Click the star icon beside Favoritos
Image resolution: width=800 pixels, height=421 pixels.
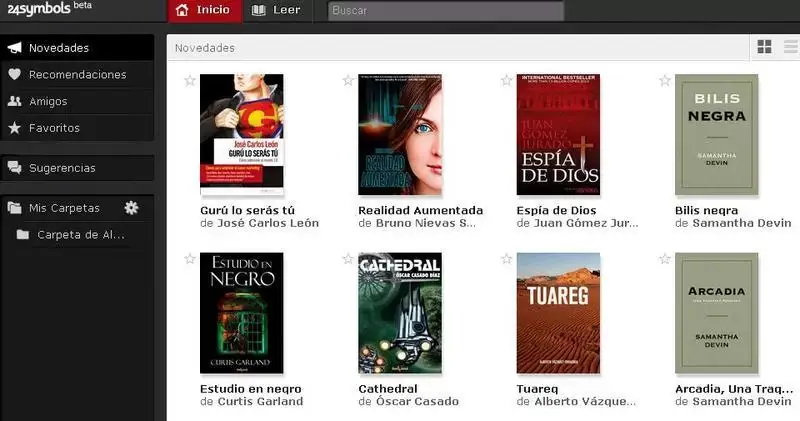15,128
